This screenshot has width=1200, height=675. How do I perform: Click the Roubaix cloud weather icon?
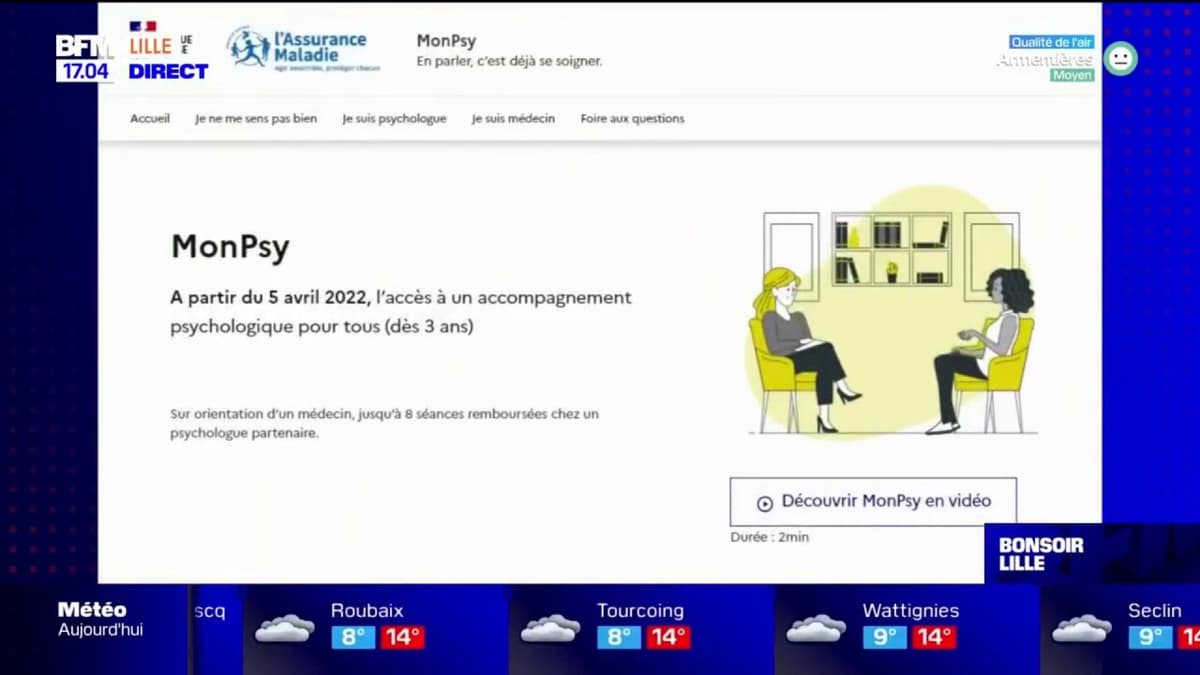[283, 628]
